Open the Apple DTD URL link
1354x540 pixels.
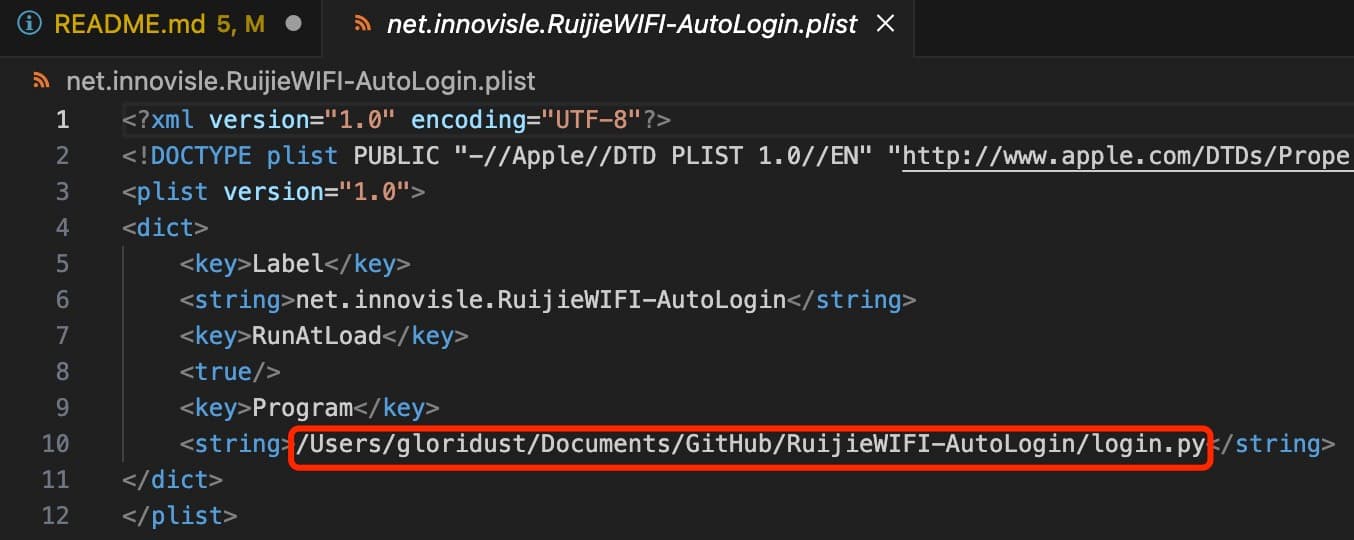pyautogui.click(x=1128, y=156)
